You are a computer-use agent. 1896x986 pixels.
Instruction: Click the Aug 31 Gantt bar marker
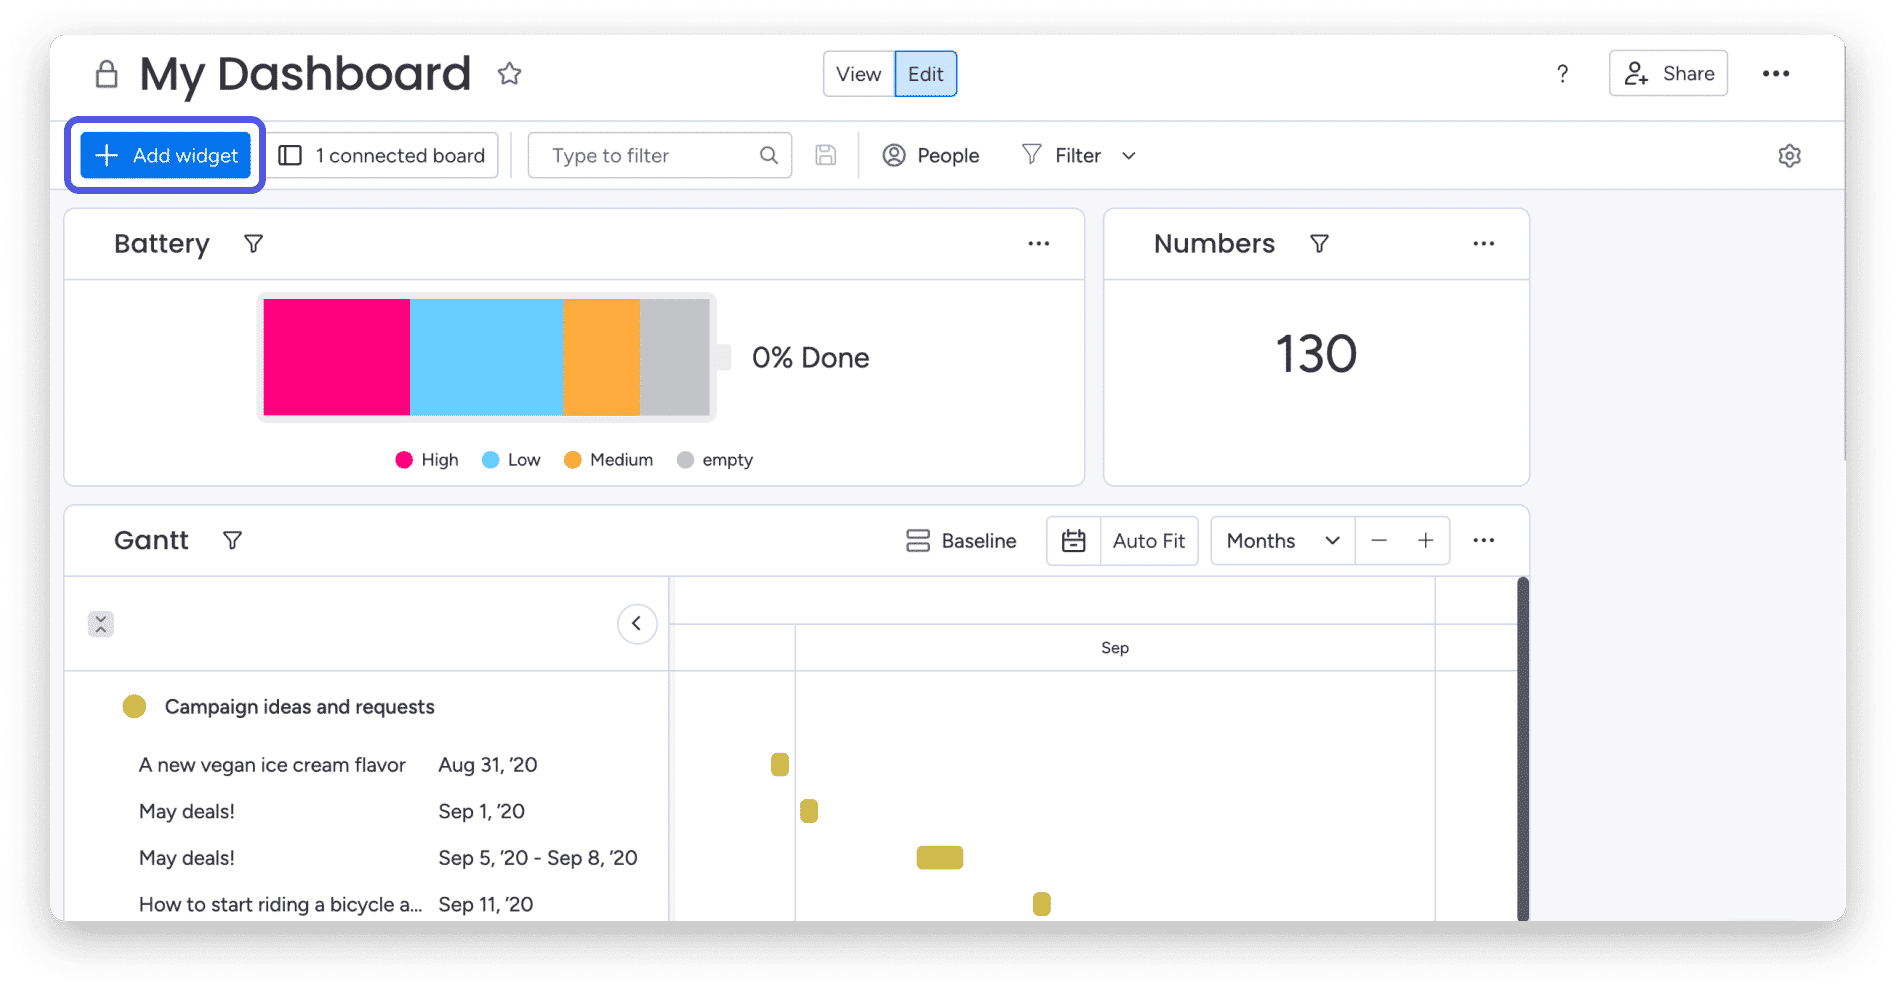click(780, 765)
